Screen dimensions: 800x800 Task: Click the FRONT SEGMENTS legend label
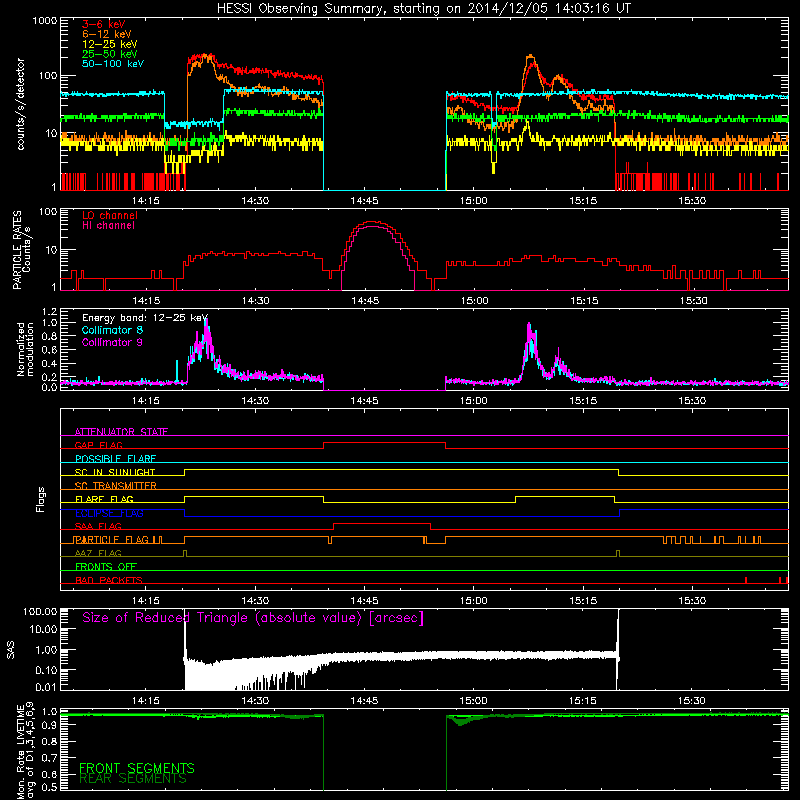tap(137, 768)
